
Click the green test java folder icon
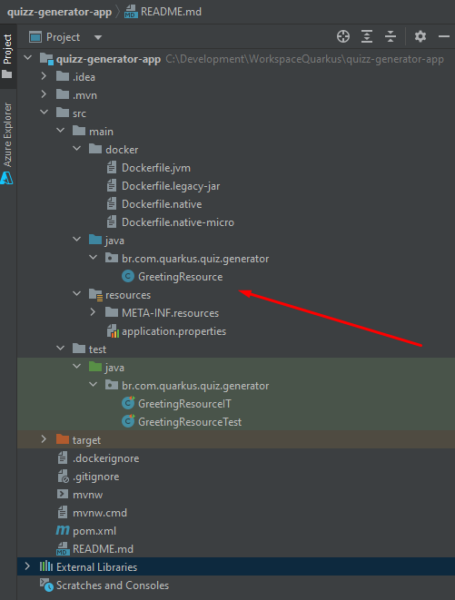(x=95, y=367)
